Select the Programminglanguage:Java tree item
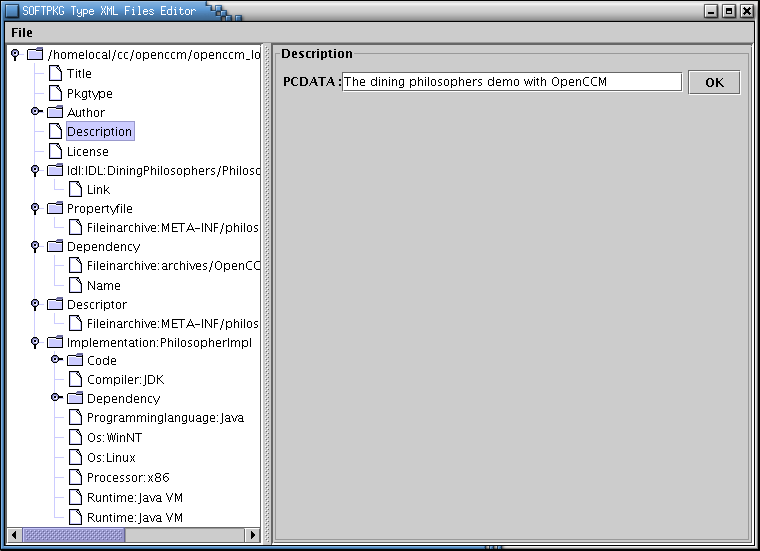This screenshot has height=551, width=760. 165,418
